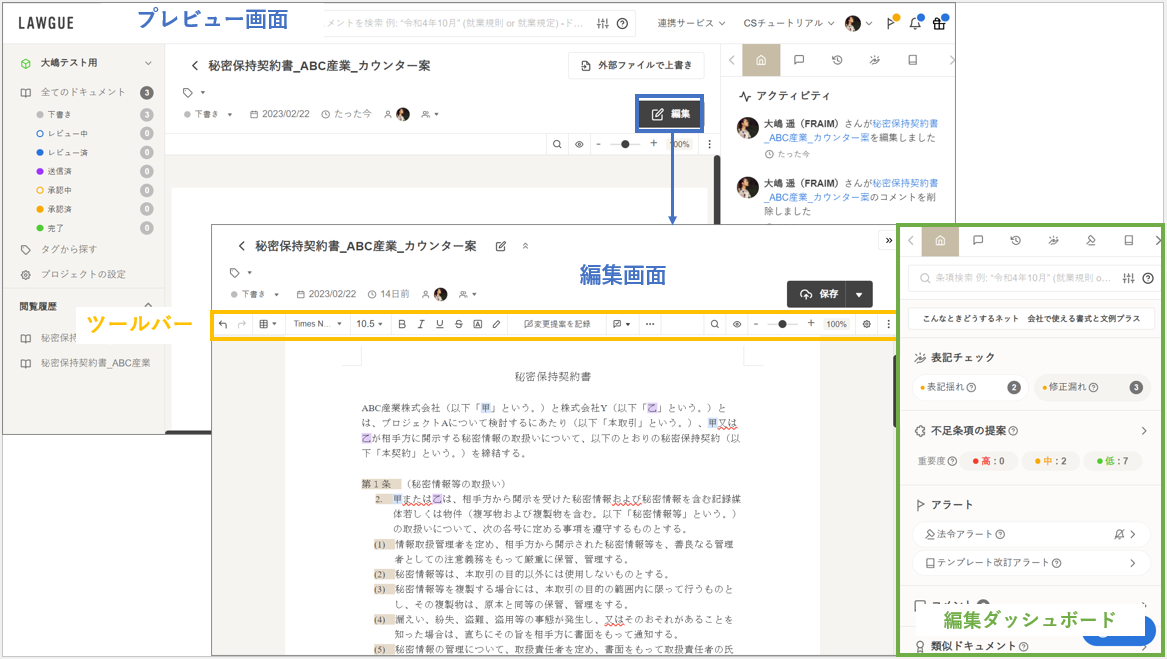Click the Bold formatting icon in editor toolbar
The image size is (1167, 659).
pos(402,324)
